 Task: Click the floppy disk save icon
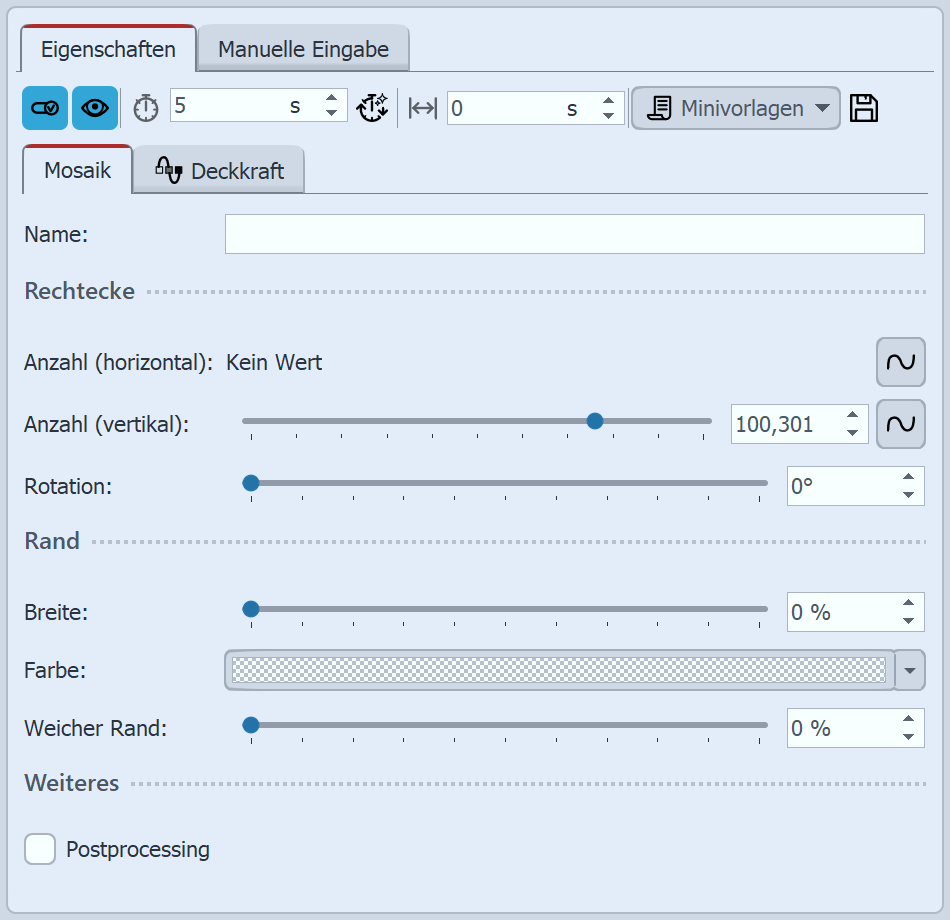(864, 108)
